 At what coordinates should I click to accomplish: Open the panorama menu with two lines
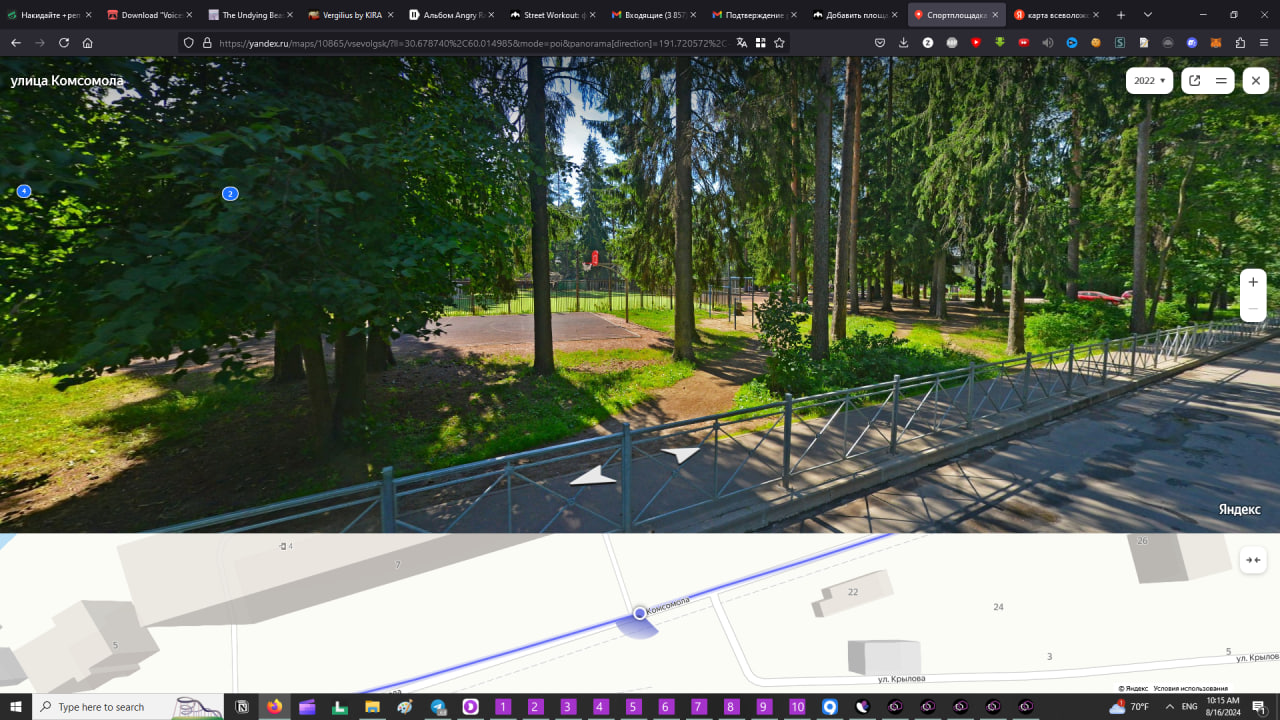[1221, 81]
